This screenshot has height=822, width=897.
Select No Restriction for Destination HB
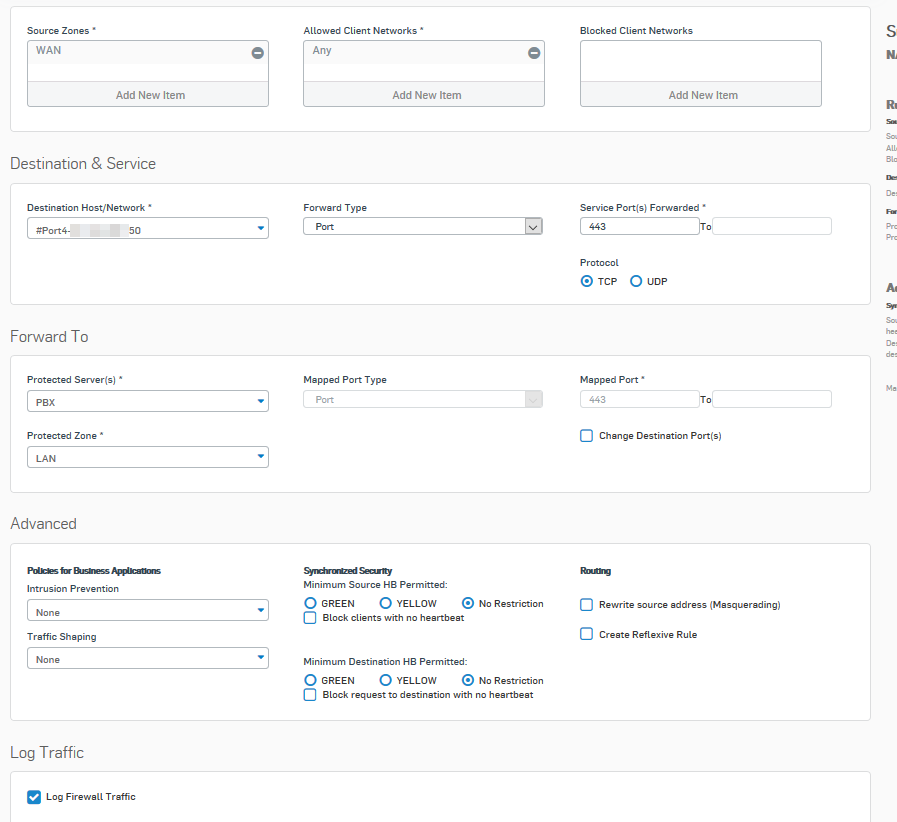click(468, 680)
